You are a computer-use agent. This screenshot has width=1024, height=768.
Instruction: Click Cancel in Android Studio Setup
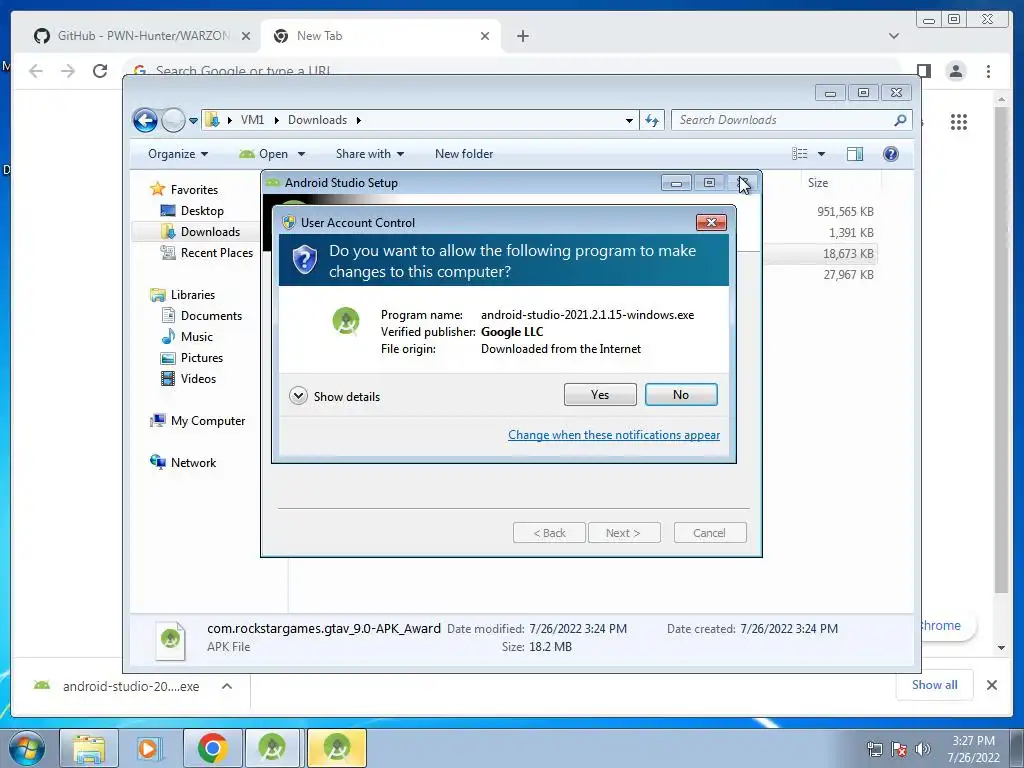click(x=709, y=533)
